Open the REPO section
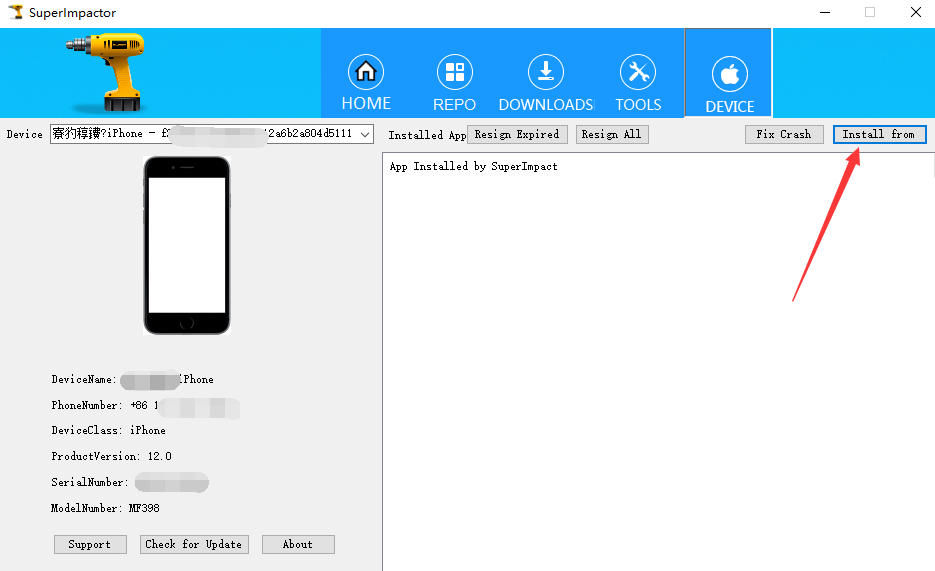Viewport: 935px width, 571px height. tap(454, 83)
